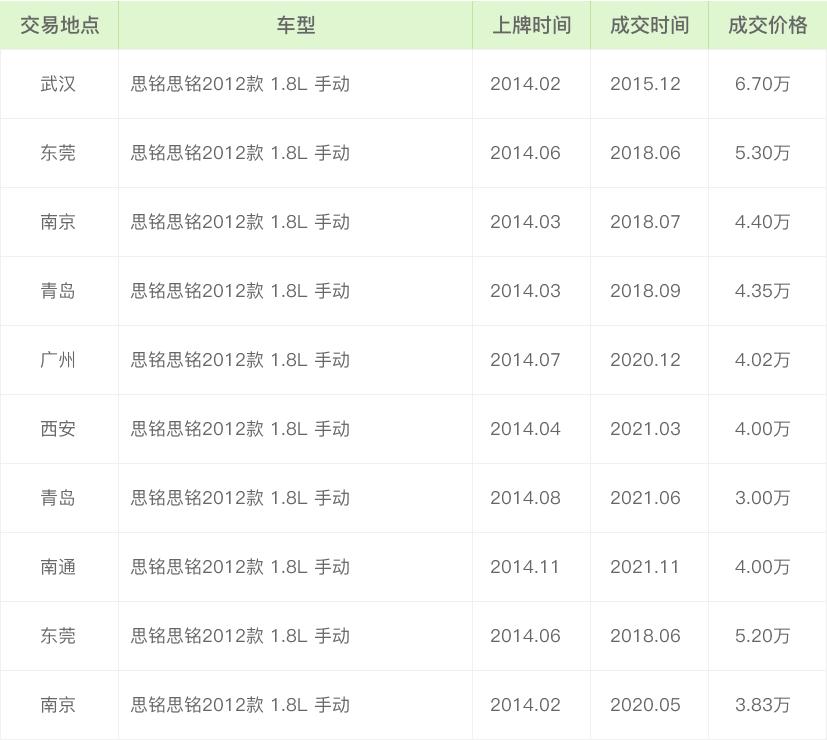Select deal date 2021.11
Viewport: 827px width, 740px height.
point(645,567)
